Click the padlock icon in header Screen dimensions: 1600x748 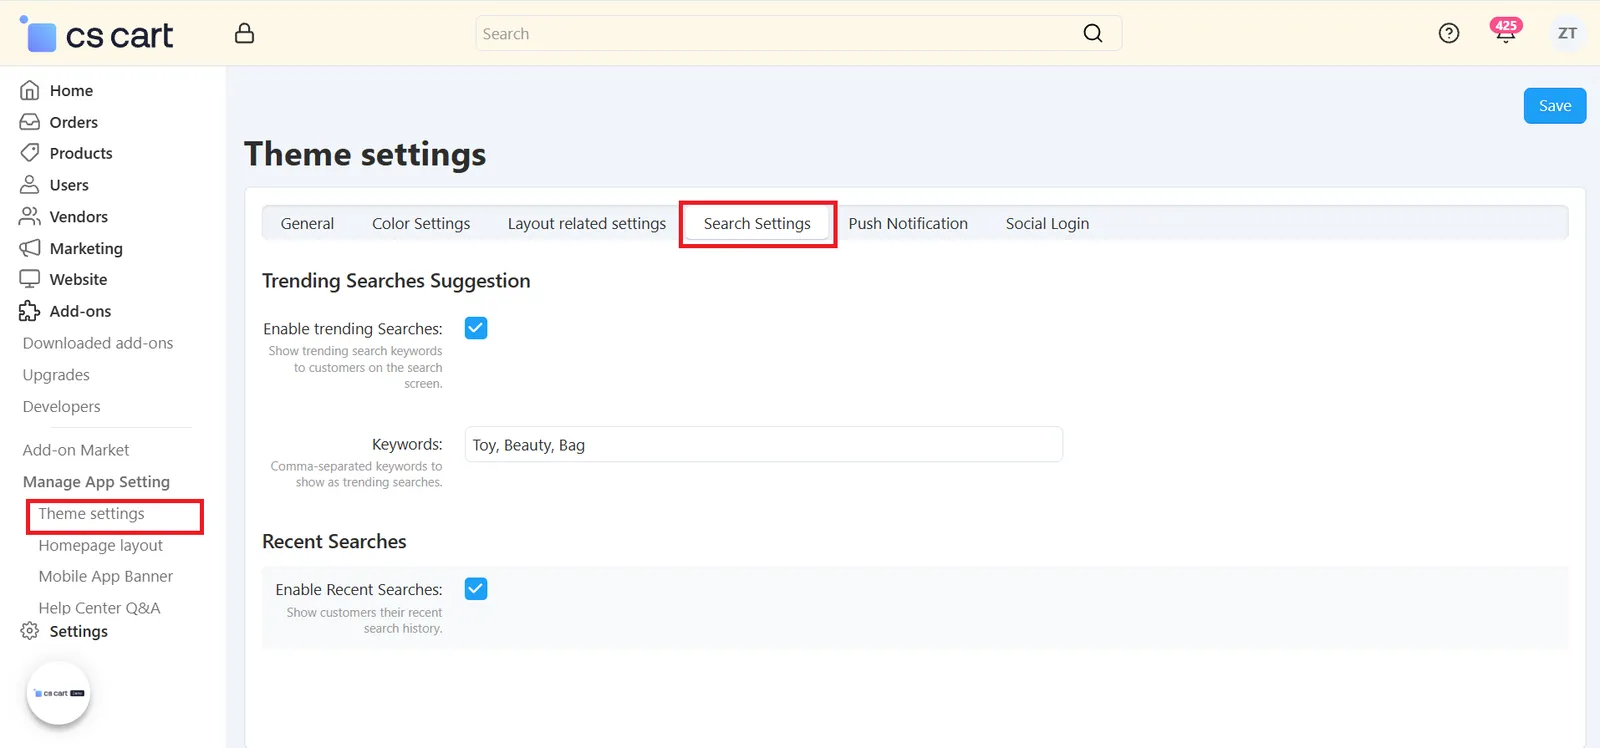coord(244,34)
